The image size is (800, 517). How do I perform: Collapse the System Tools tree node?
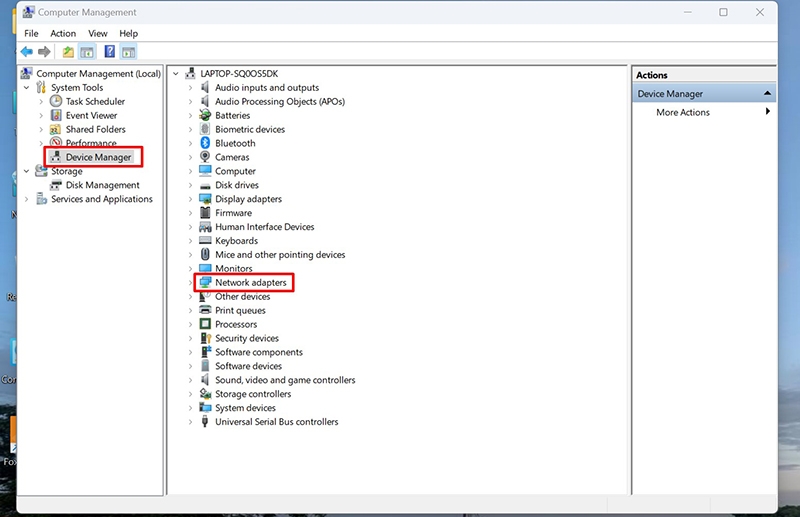click(x=27, y=87)
